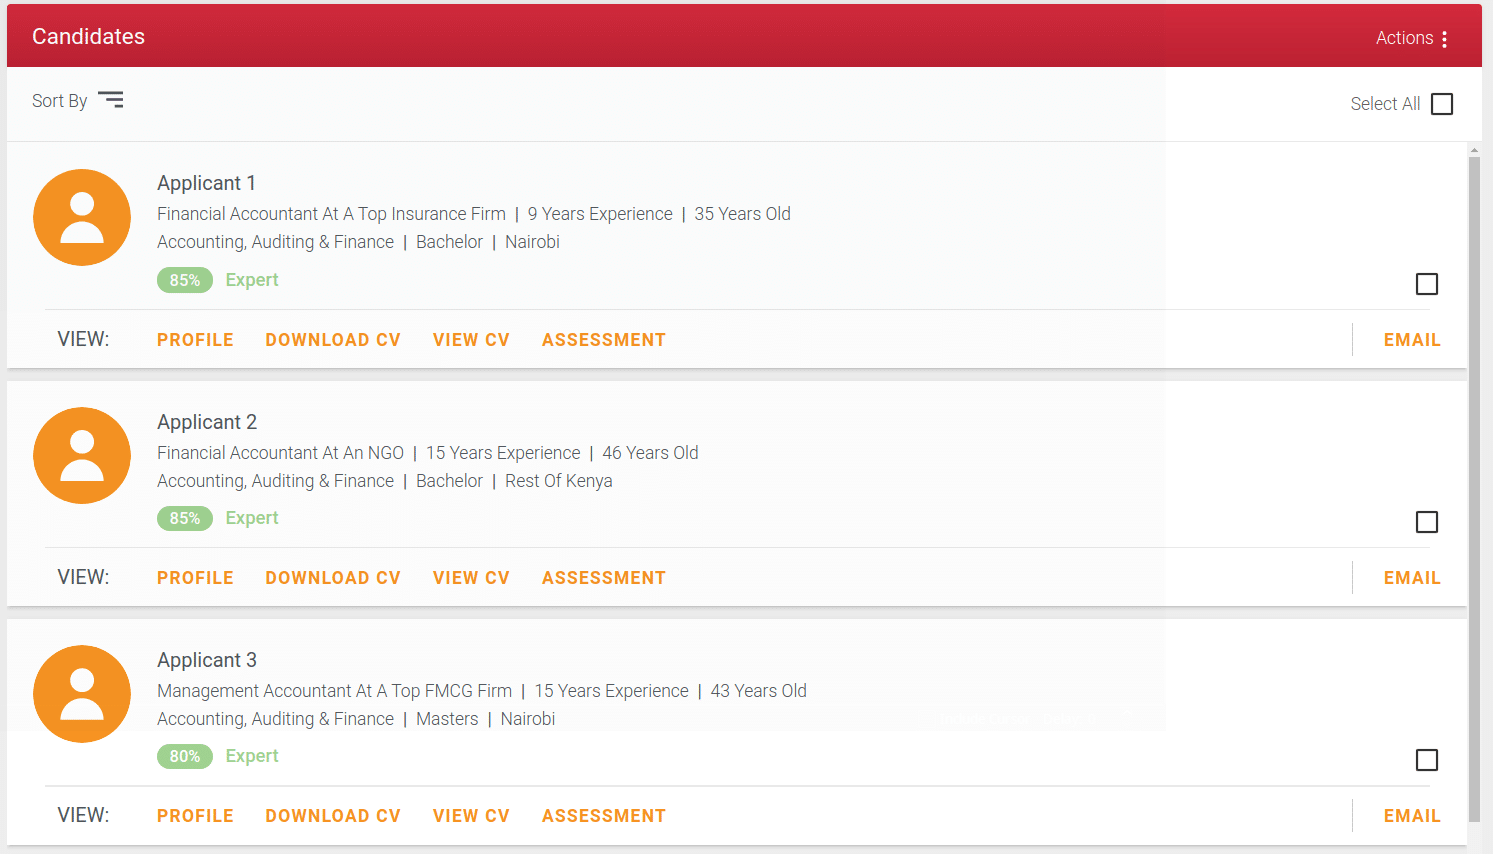The width and height of the screenshot is (1493, 854).
Task: View CV of Applicant 2
Action: click(471, 578)
